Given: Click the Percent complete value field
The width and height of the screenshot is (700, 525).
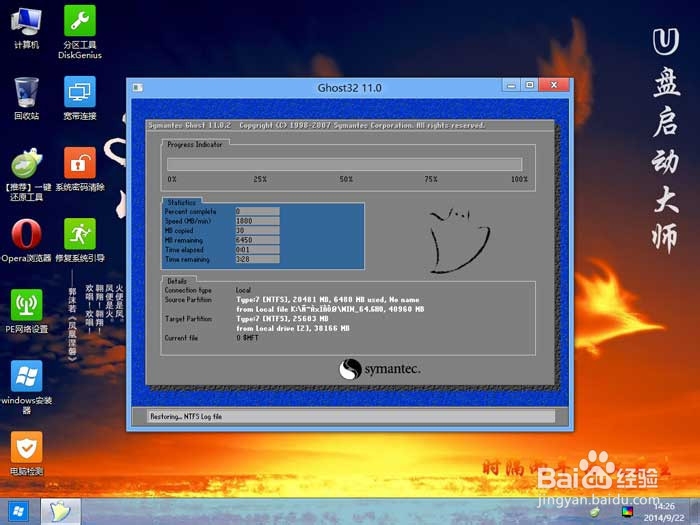Looking at the screenshot, I should point(257,212).
